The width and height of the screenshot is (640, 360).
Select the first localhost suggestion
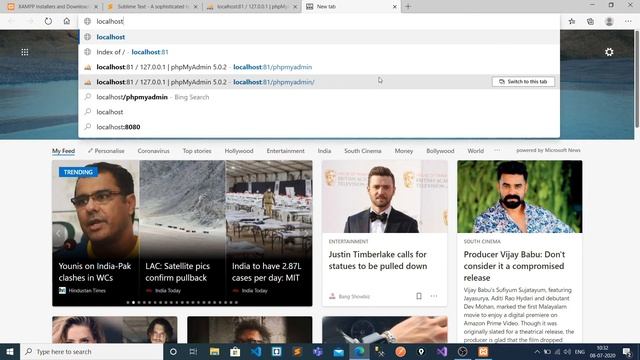[x=319, y=37]
